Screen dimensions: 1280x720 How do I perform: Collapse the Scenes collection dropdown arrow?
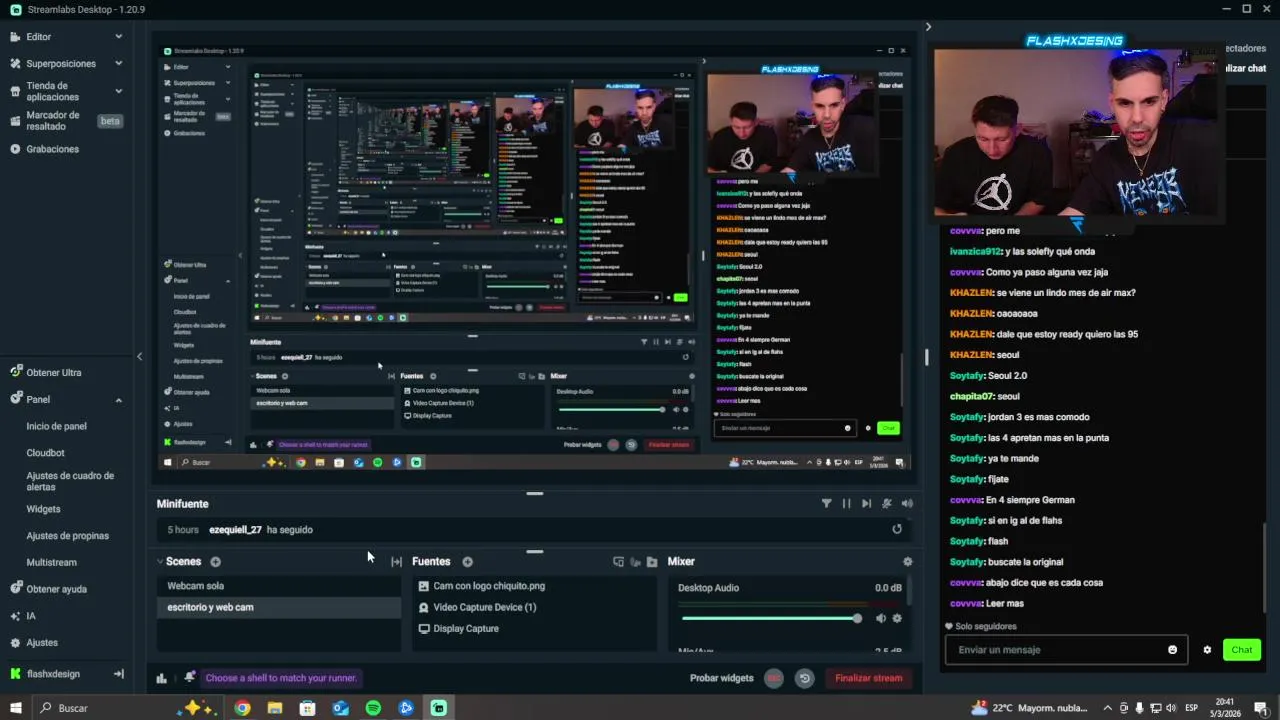(160, 562)
